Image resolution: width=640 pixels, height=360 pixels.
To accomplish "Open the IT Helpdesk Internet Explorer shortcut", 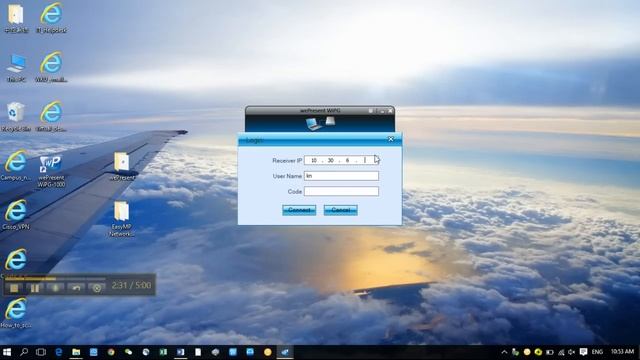I will pos(51,18).
